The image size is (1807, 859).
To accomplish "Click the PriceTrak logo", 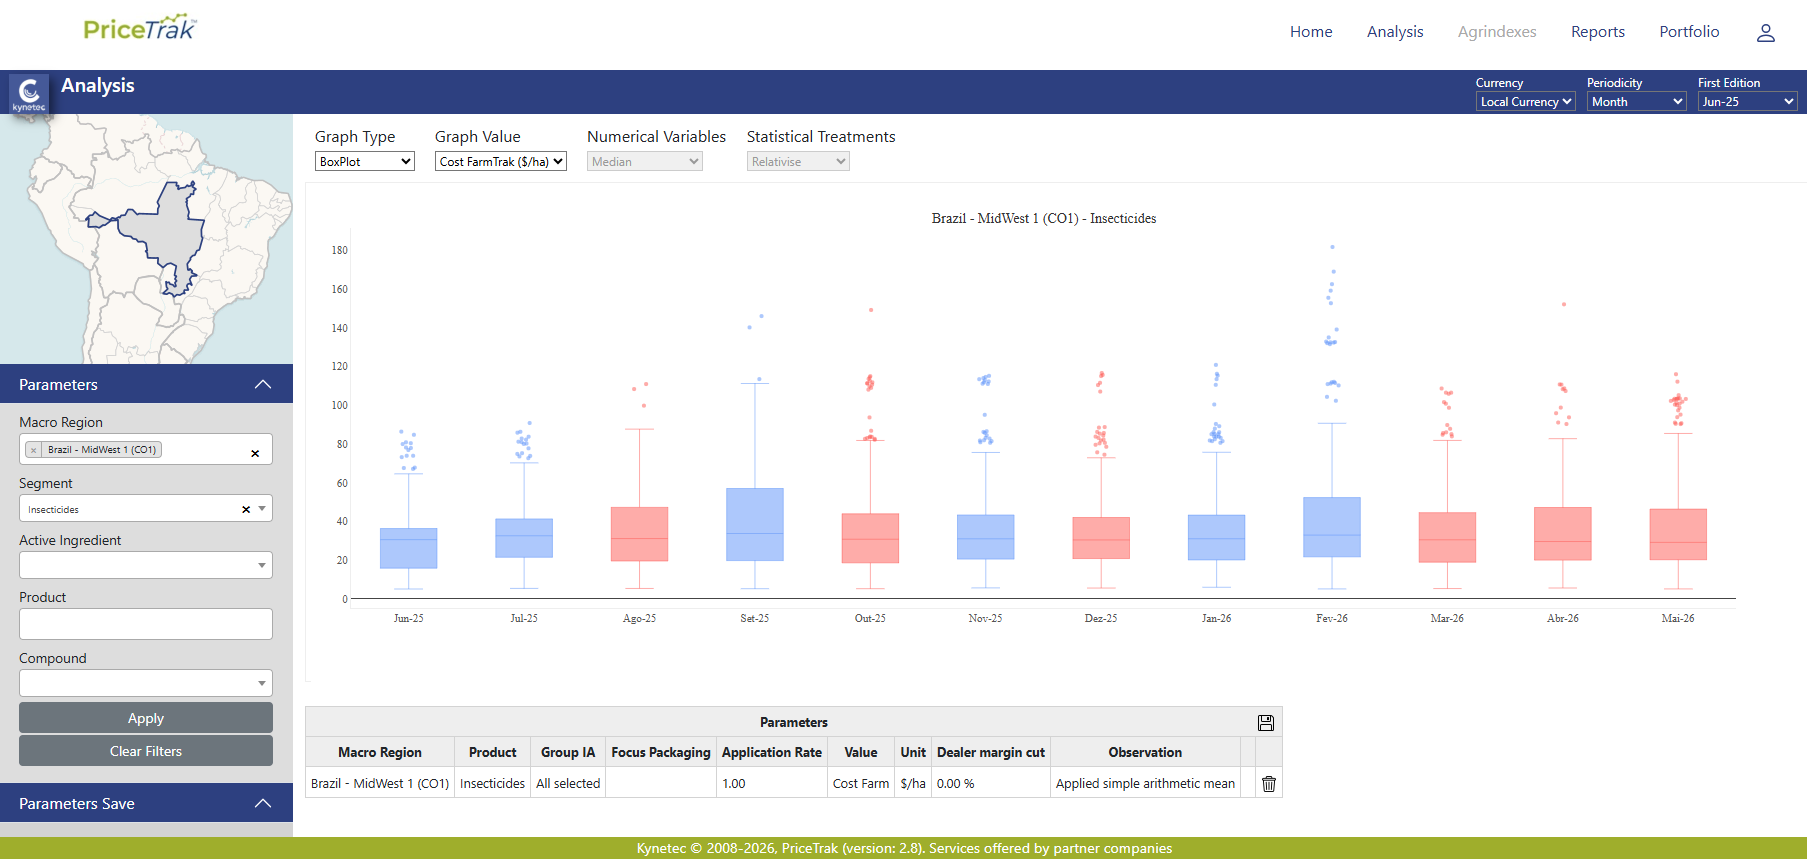I will point(140,28).
